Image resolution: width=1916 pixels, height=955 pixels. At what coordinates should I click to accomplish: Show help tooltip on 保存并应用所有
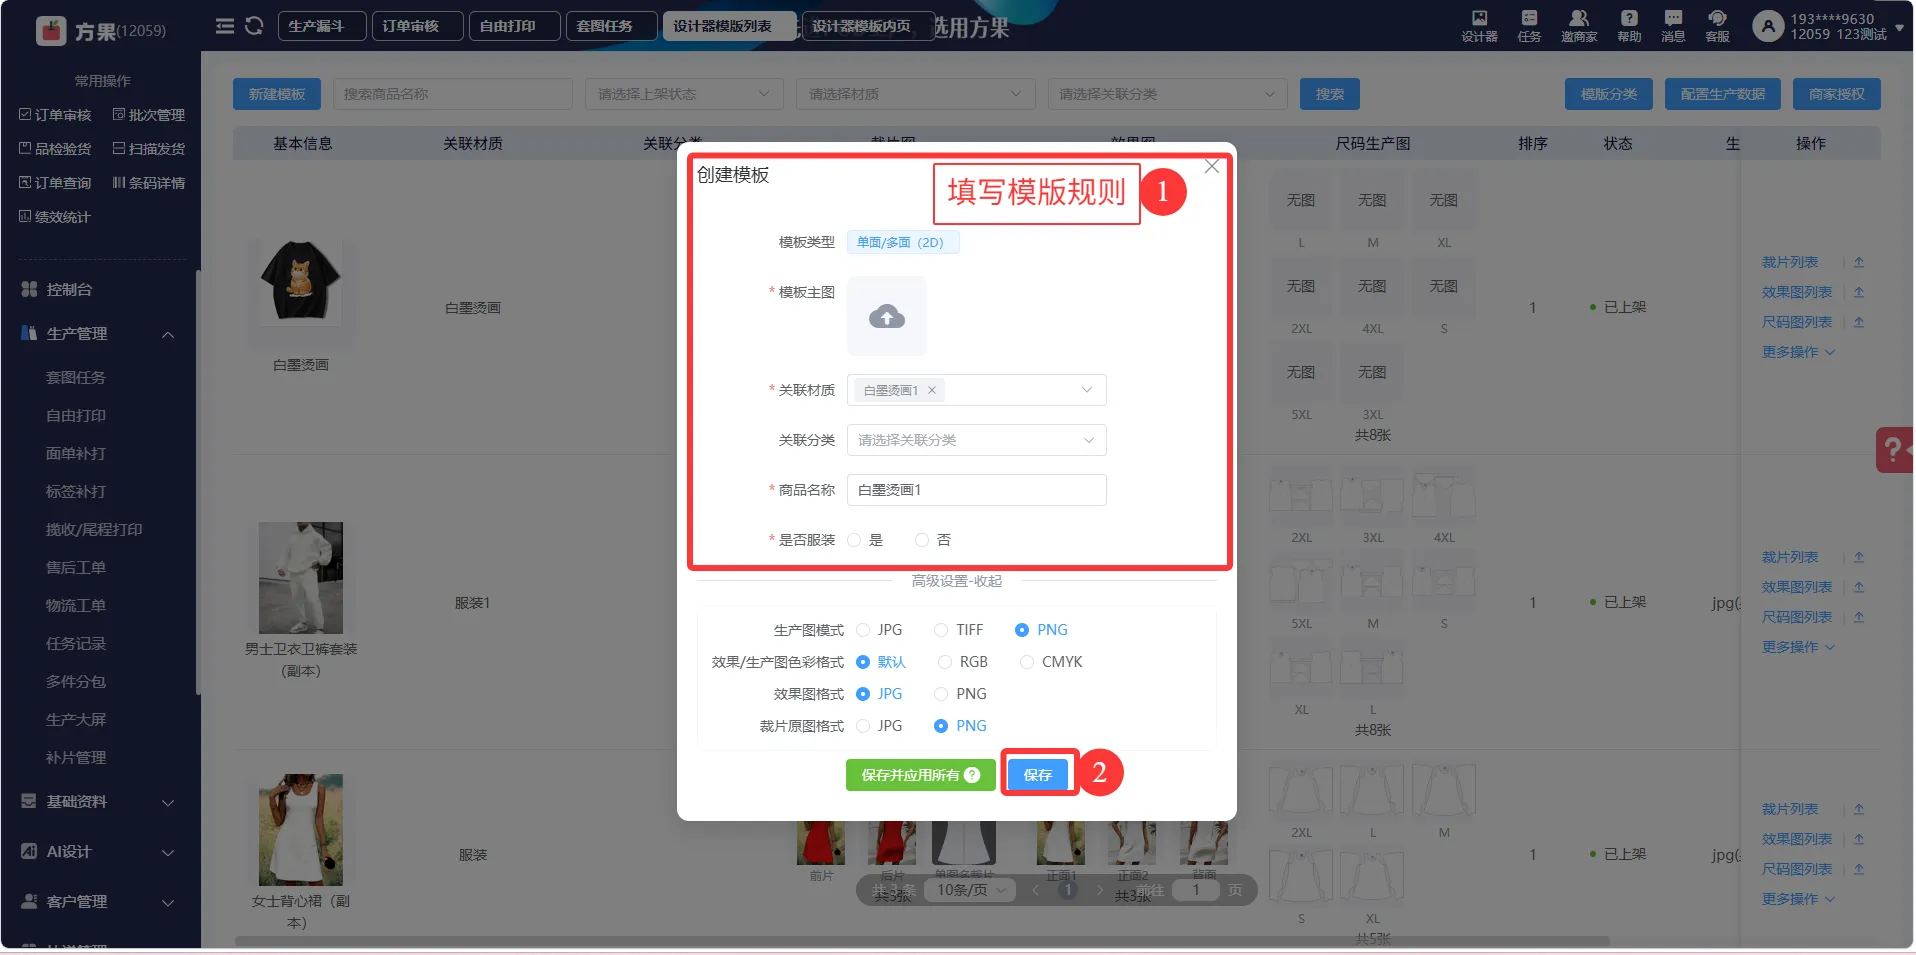tap(972, 775)
